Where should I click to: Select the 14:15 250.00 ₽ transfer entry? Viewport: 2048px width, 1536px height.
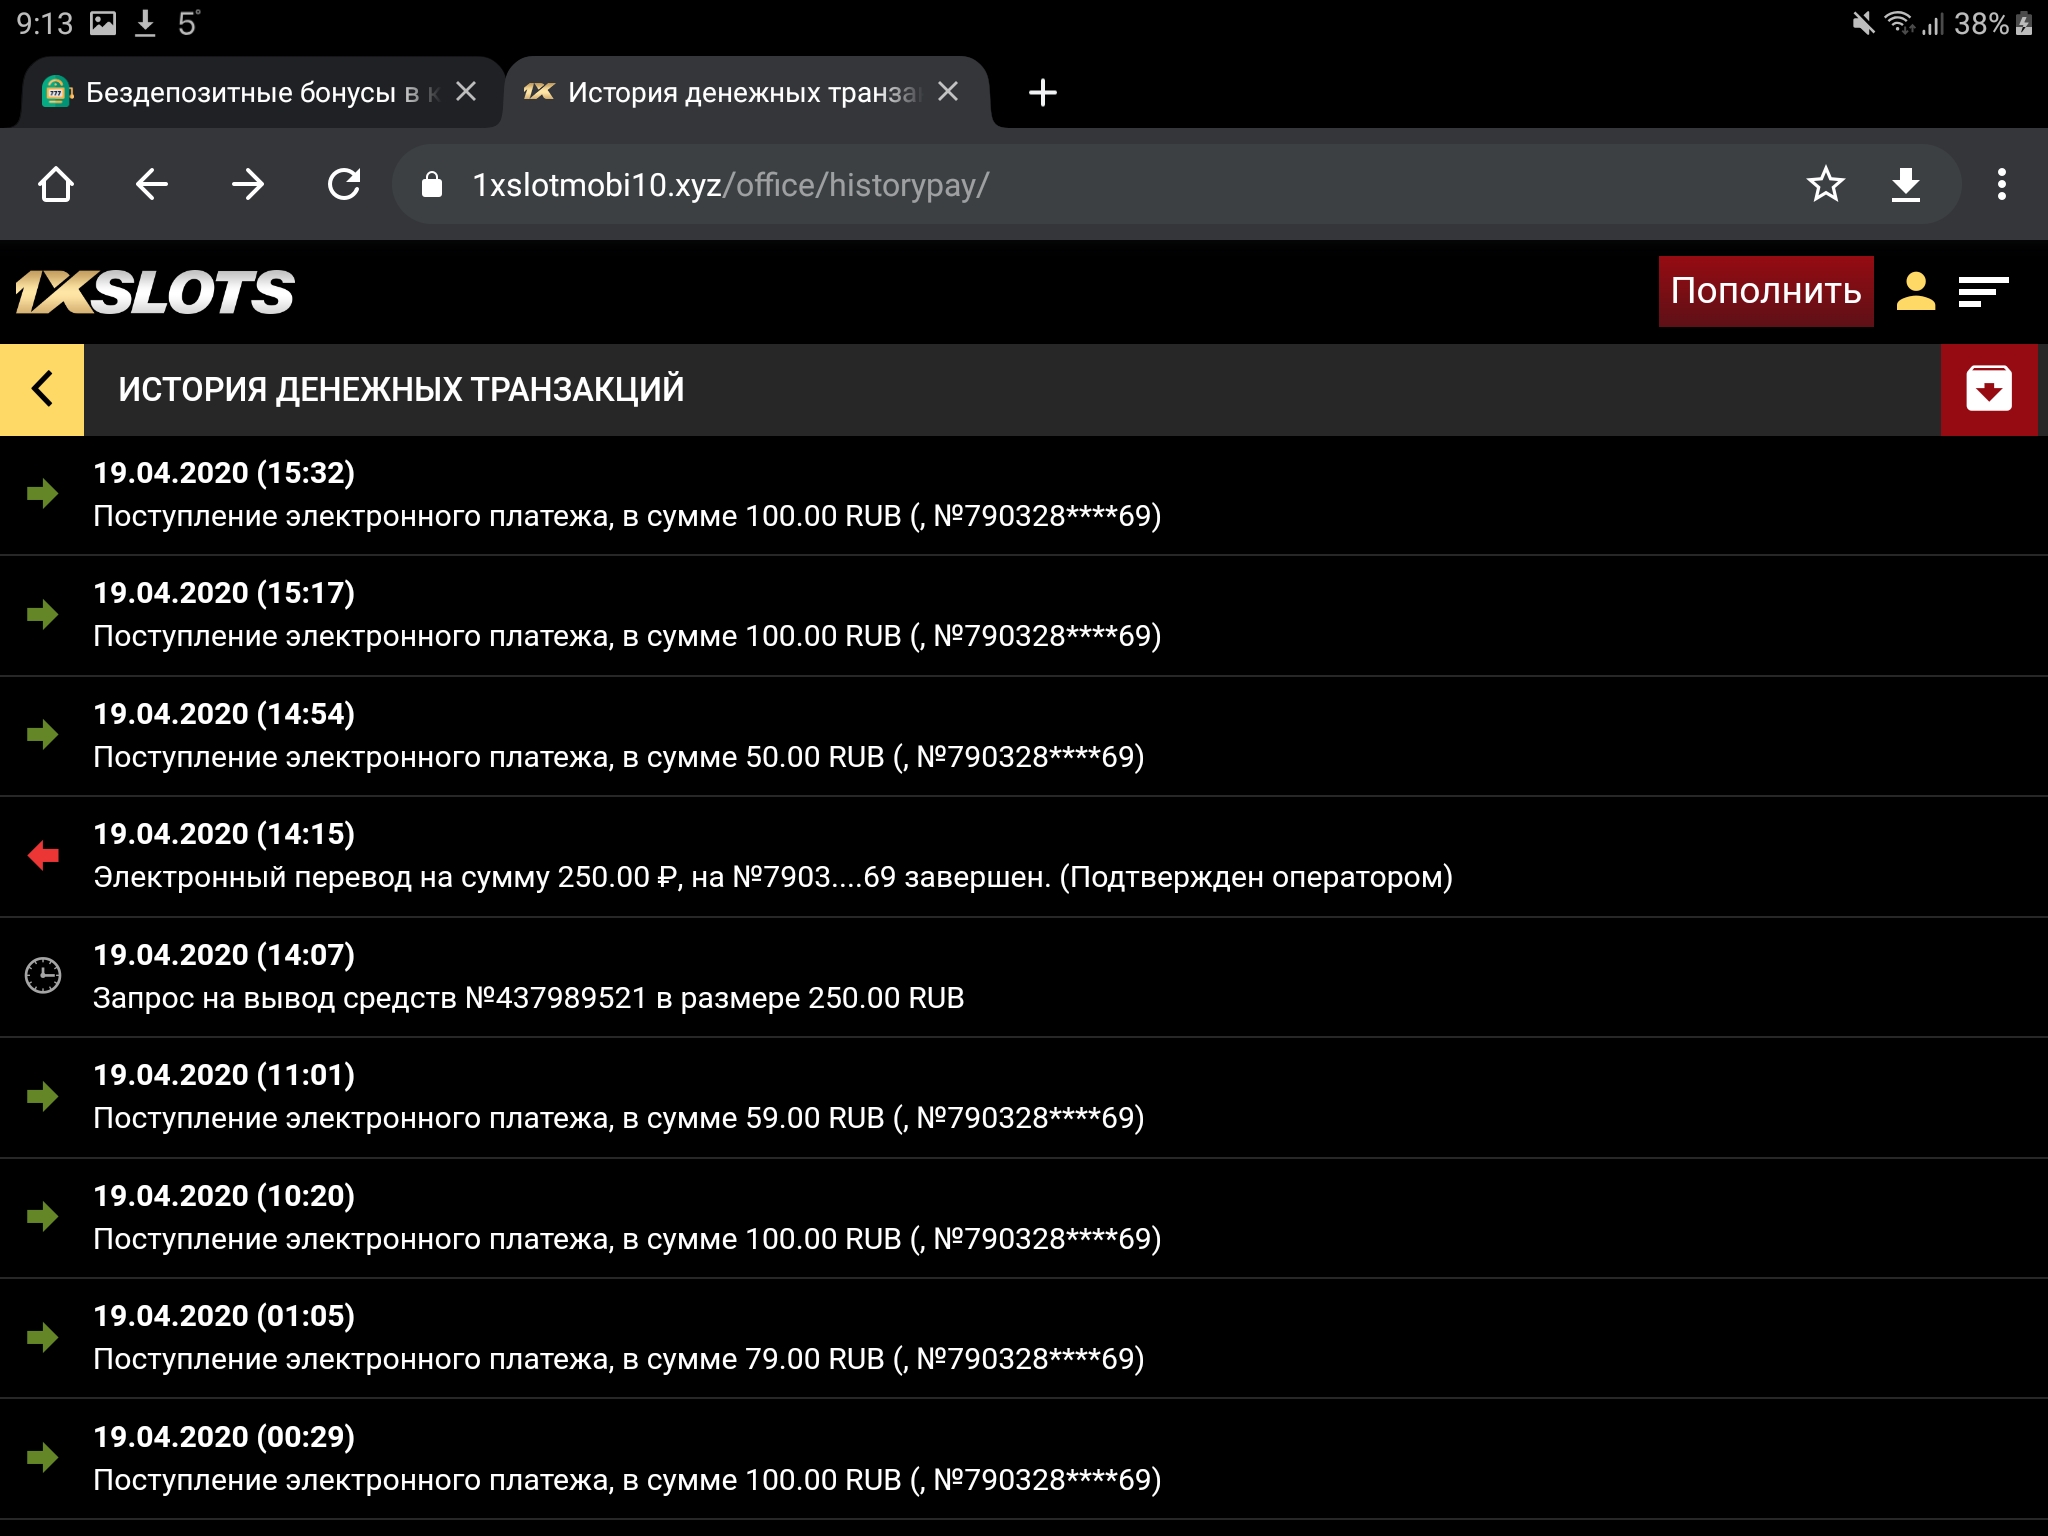[x=772, y=857]
